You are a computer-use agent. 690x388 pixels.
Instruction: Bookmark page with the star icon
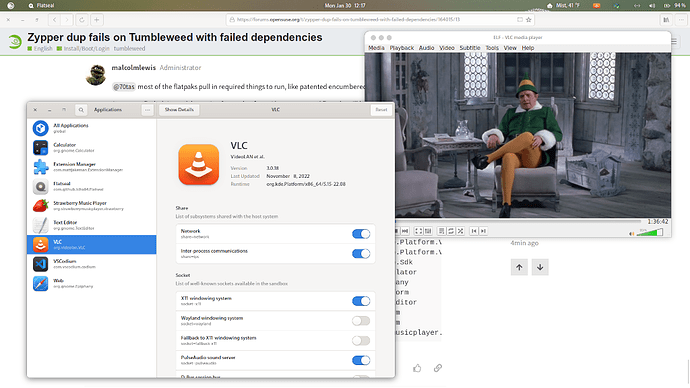click(x=529, y=20)
